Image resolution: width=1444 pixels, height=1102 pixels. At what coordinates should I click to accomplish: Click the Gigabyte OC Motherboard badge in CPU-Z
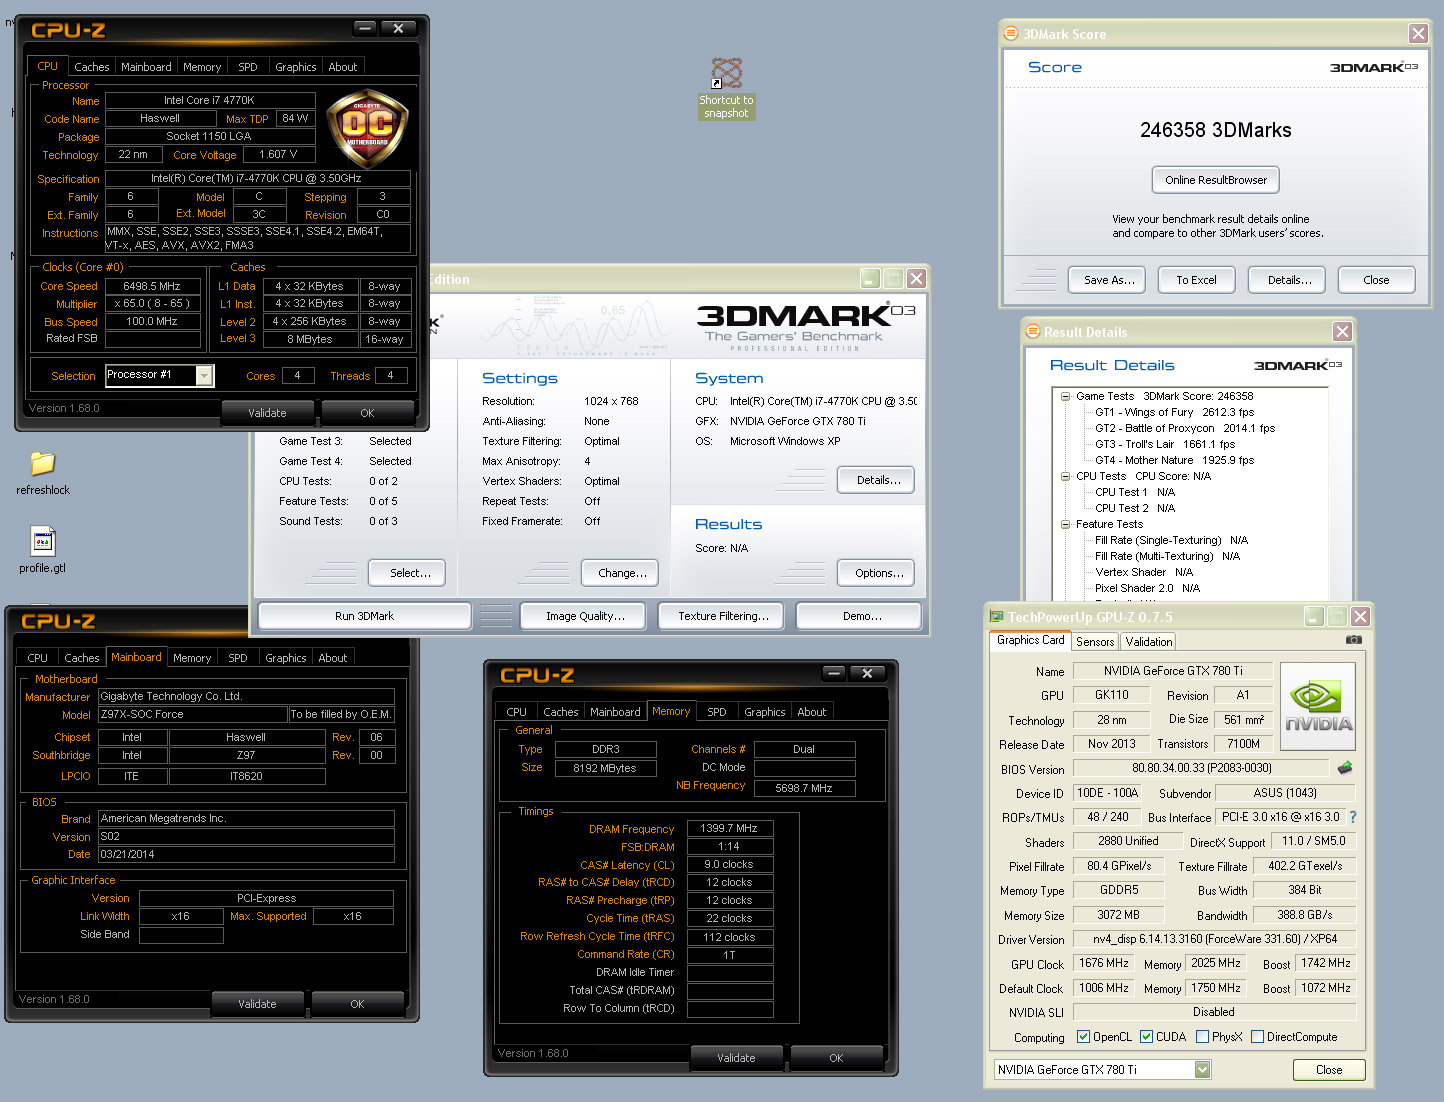point(367,128)
